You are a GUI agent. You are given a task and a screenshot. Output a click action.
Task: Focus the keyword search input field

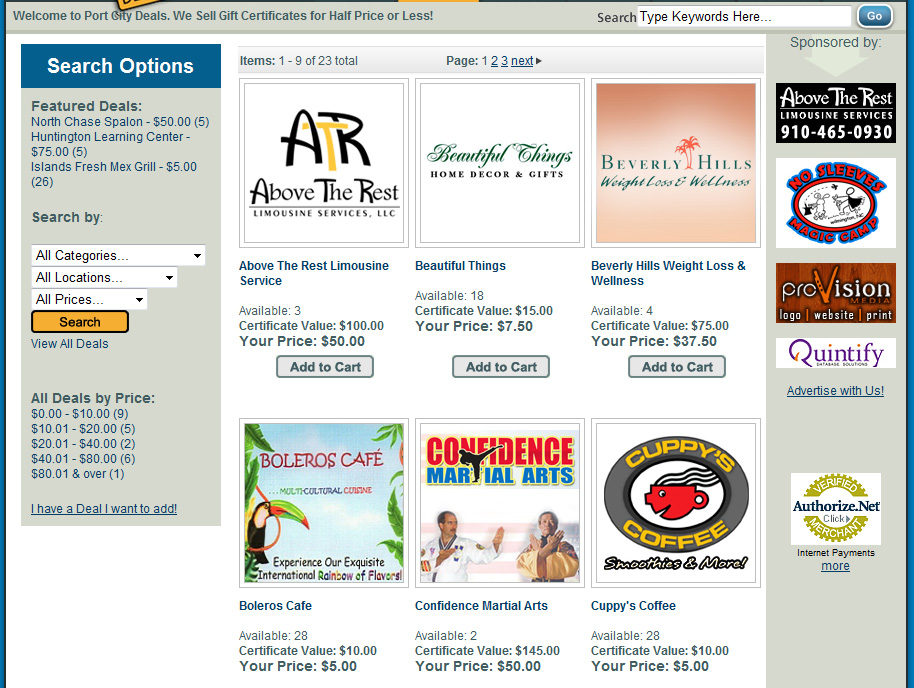click(x=744, y=16)
